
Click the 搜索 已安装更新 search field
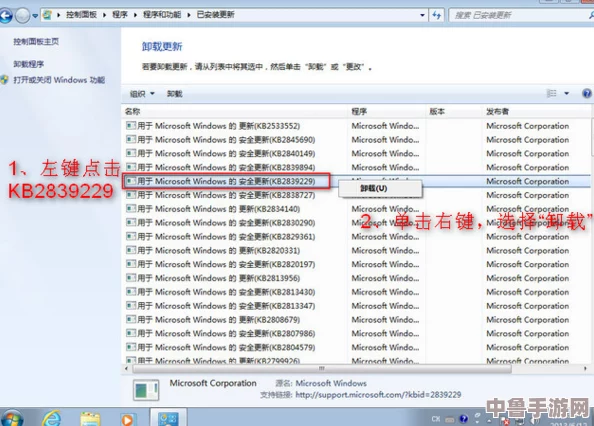click(518, 15)
